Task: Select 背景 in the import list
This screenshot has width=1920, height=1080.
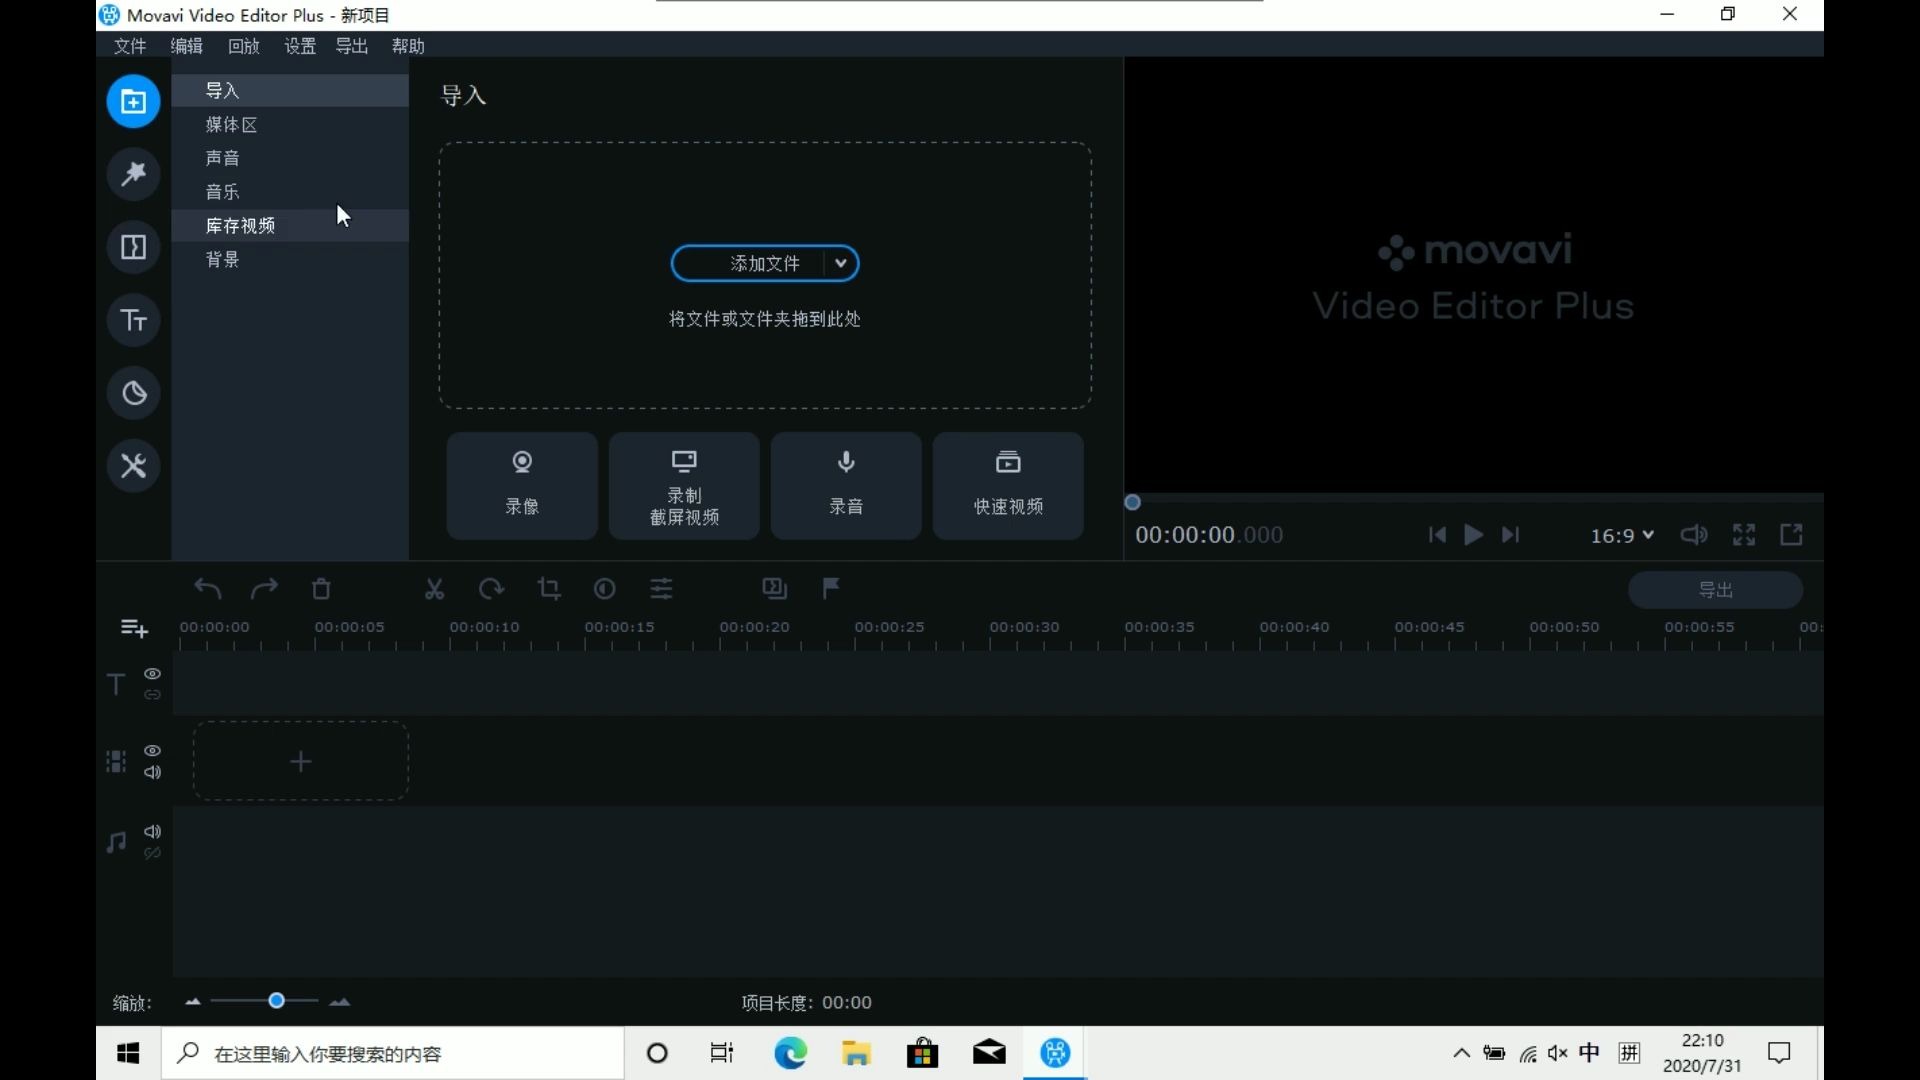Action: point(290,260)
